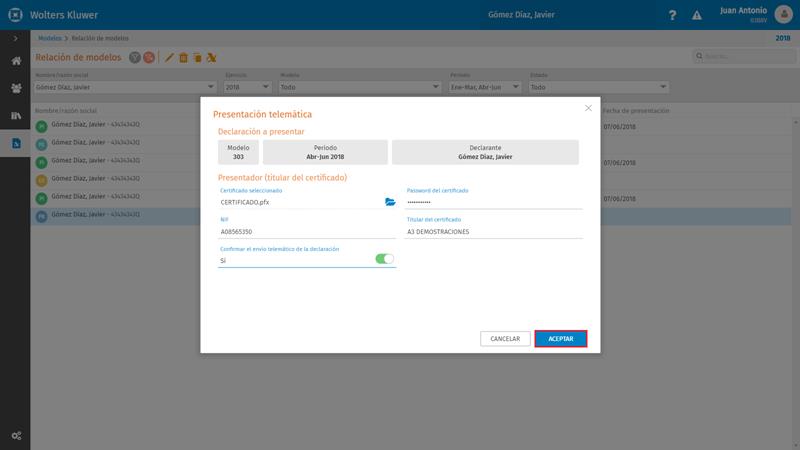The height and width of the screenshot is (450, 800).
Task: Click the gray filter funnel icon
Action: coord(135,58)
